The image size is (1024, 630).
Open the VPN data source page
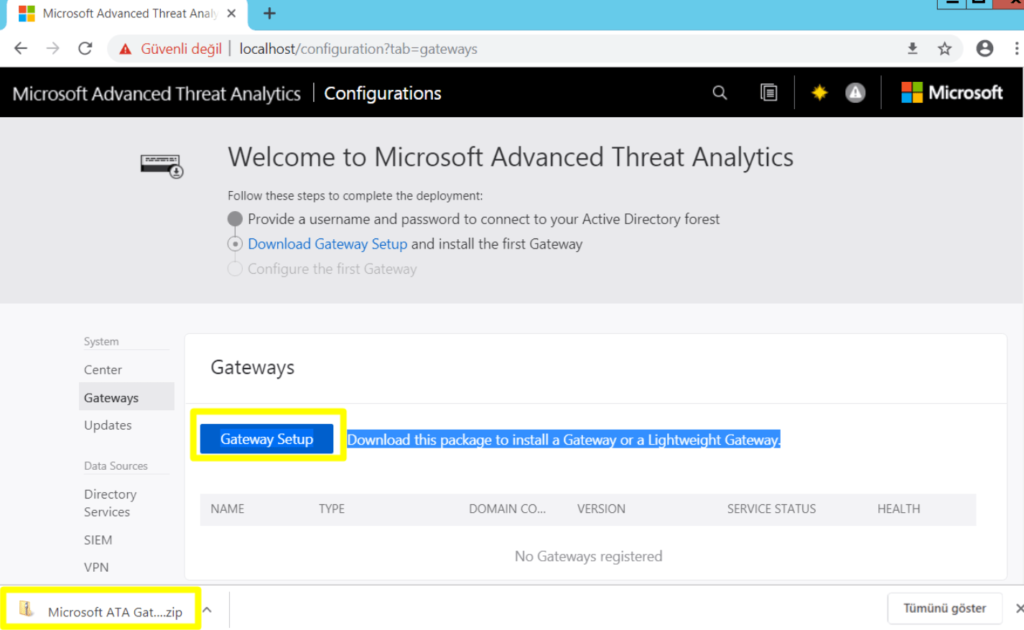pos(96,567)
